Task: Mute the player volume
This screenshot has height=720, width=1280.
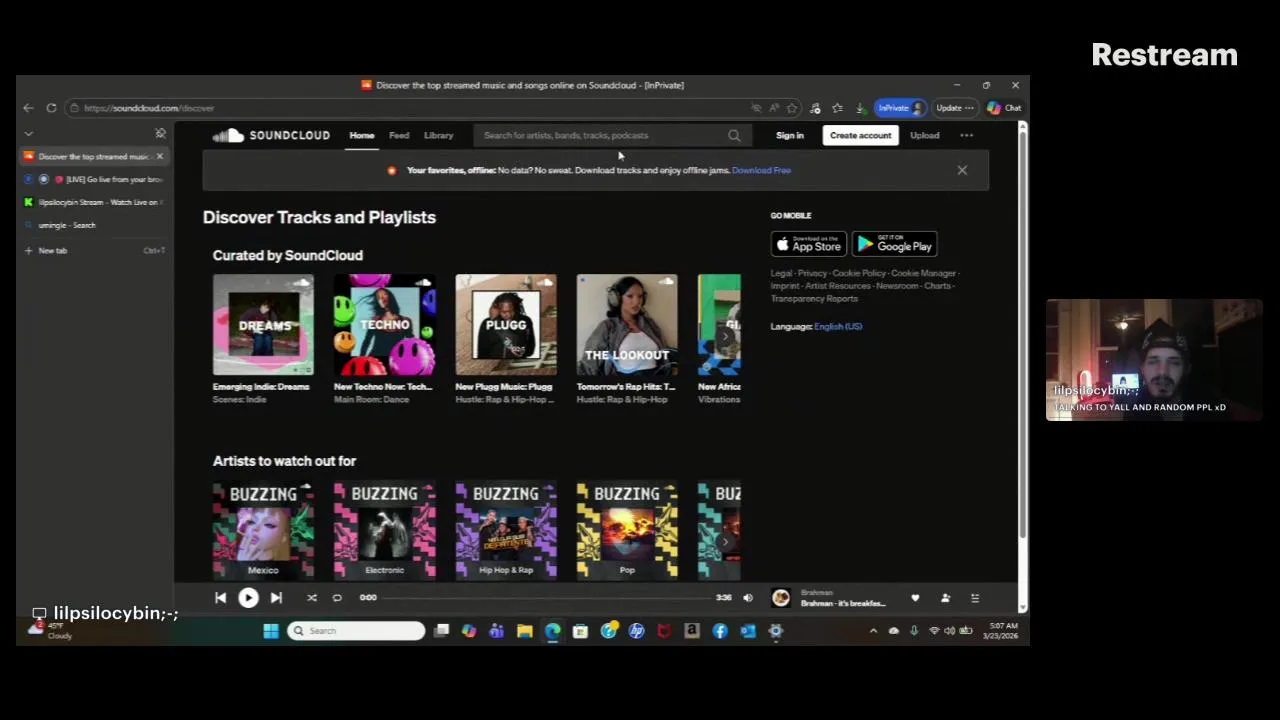Action: pyautogui.click(x=747, y=598)
